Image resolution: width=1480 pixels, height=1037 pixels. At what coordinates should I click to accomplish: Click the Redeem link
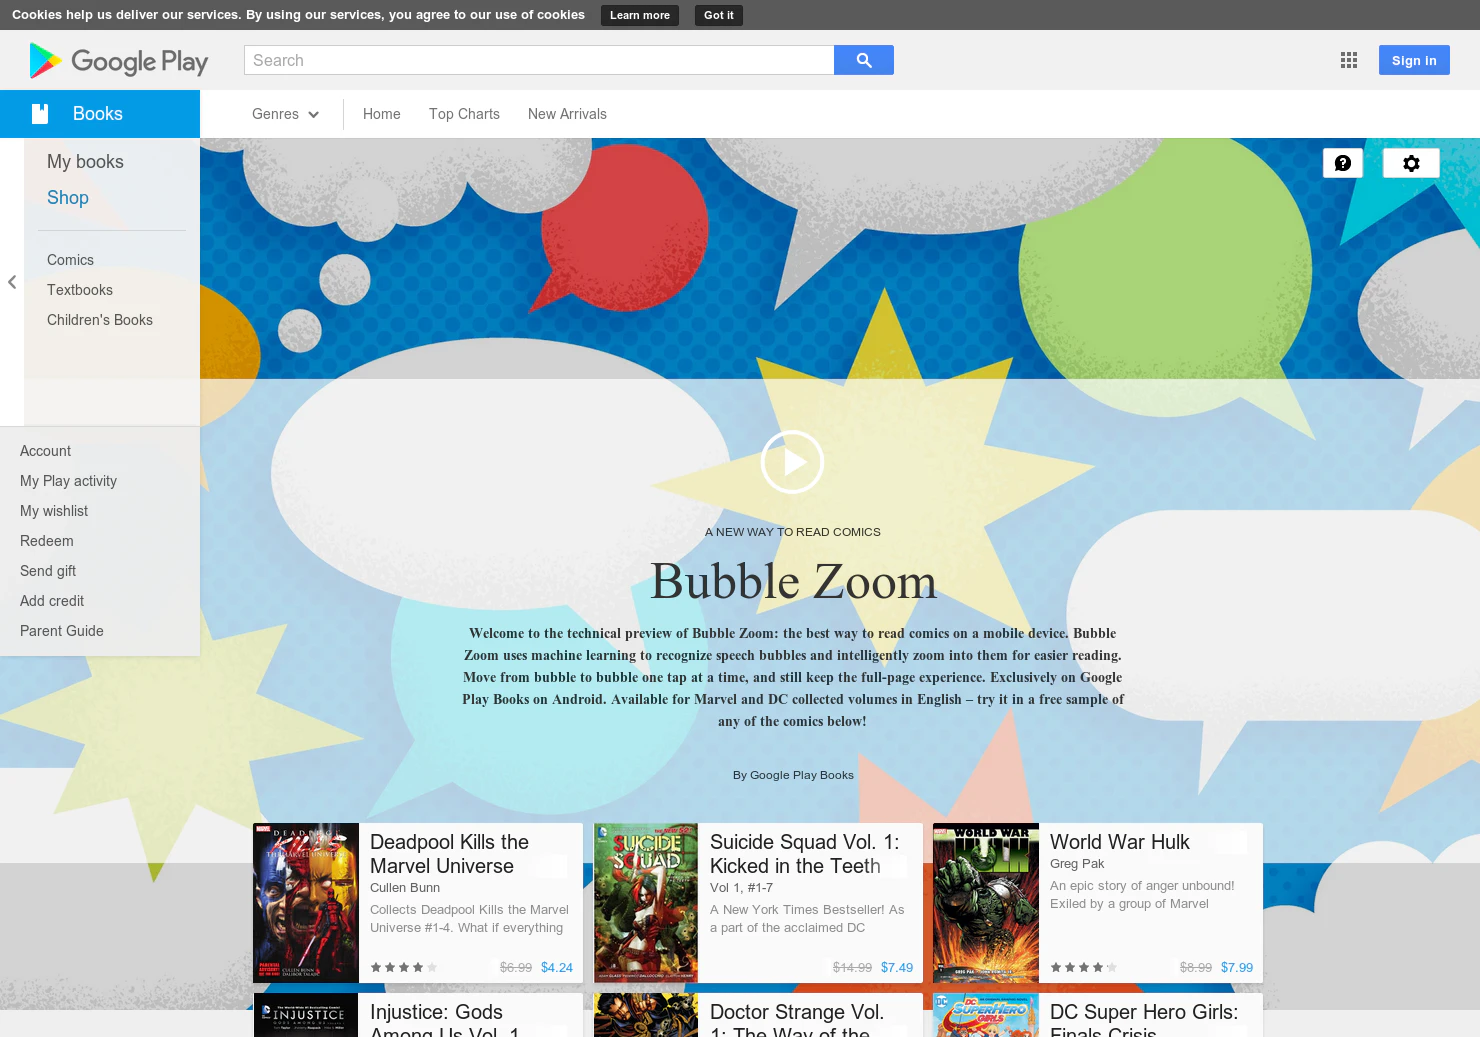(x=47, y=541)
